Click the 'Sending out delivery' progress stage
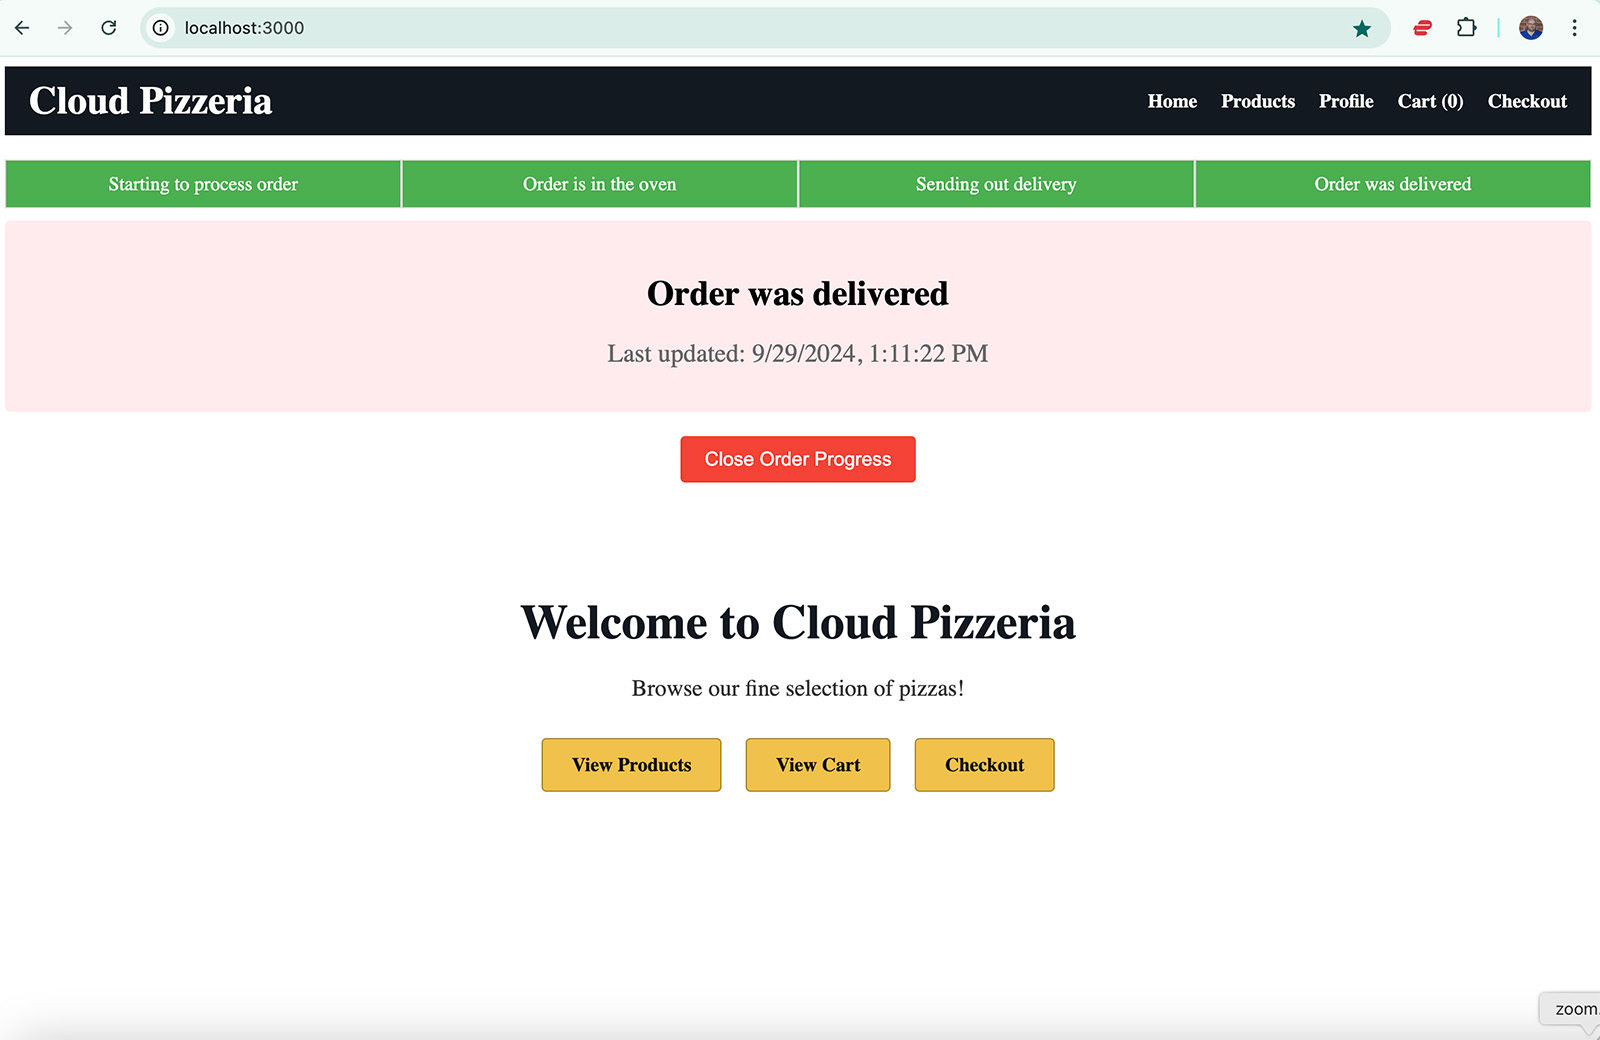 995,184
